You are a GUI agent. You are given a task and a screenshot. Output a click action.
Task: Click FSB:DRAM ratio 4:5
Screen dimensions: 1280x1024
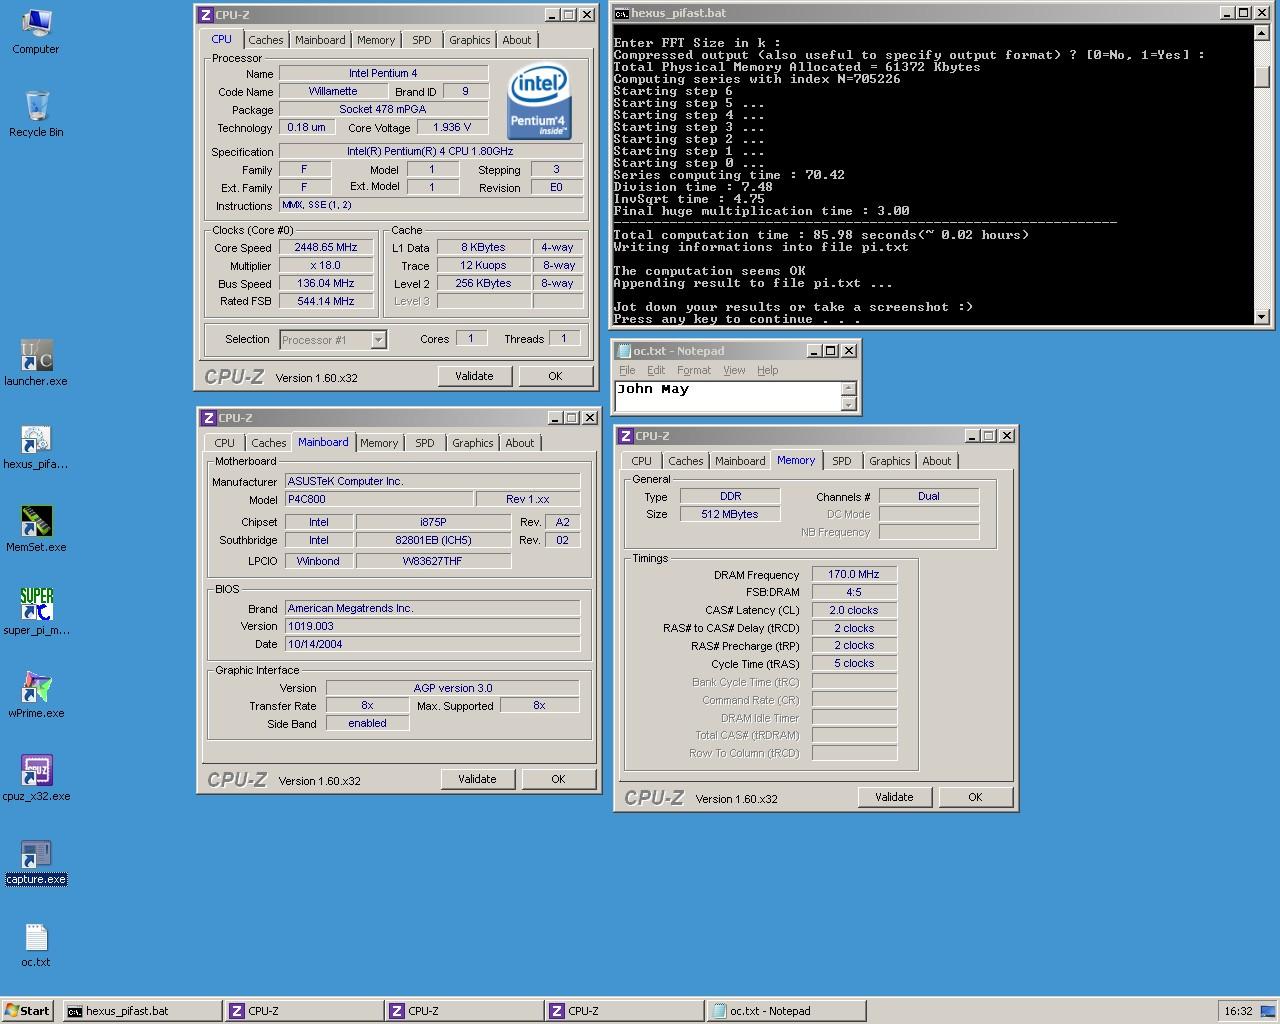[854, 592]
